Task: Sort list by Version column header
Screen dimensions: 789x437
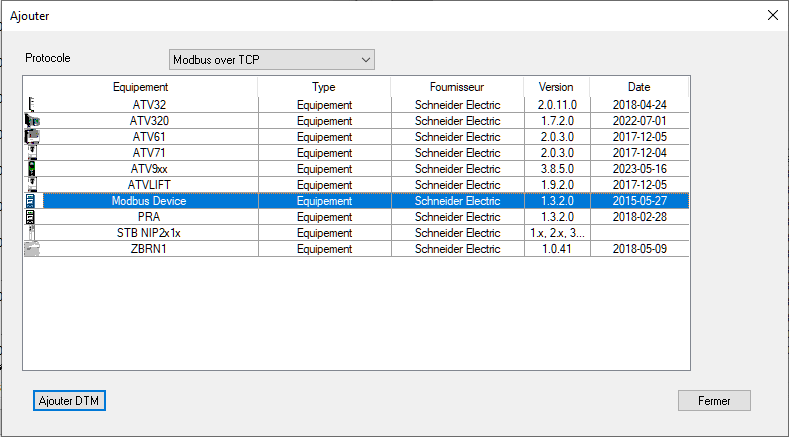Action: click(x=556, y=87)
